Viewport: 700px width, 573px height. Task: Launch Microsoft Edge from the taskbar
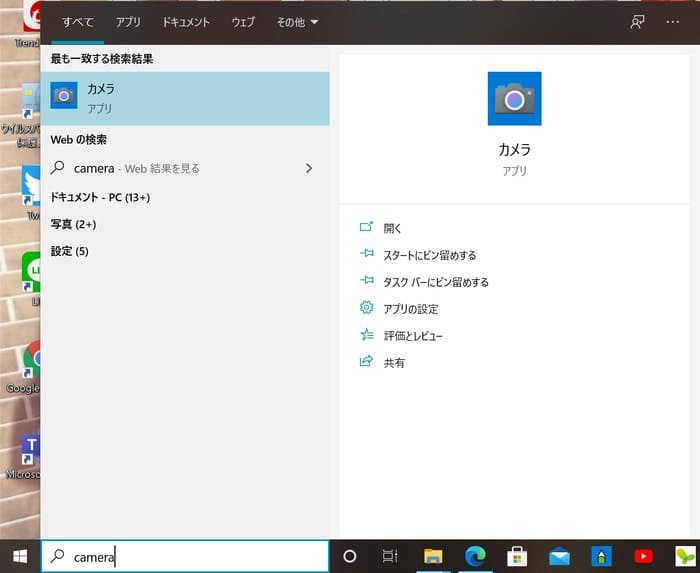(x=475, y=556)
